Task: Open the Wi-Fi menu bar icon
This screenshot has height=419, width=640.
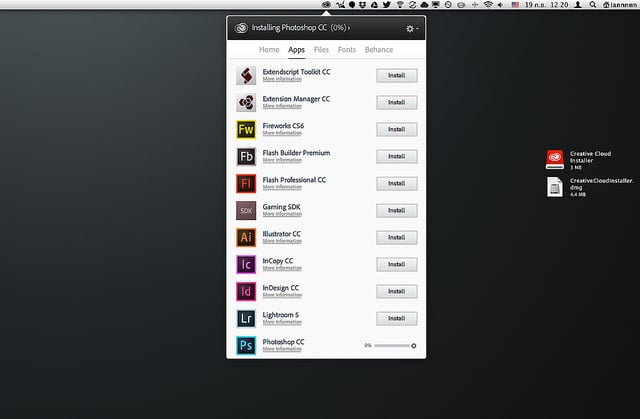Action: [x=488, y=4]
